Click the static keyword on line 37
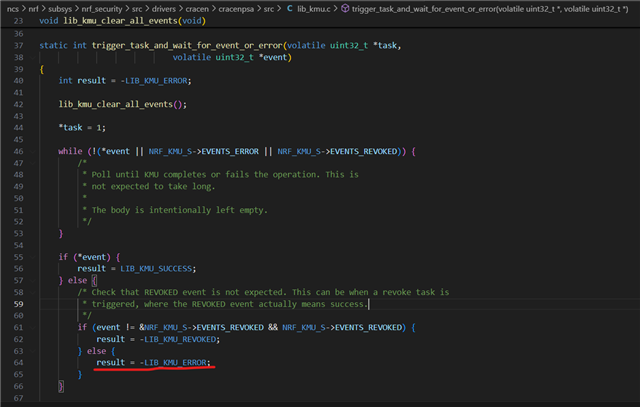640x407 pixels. coord(53,45)
